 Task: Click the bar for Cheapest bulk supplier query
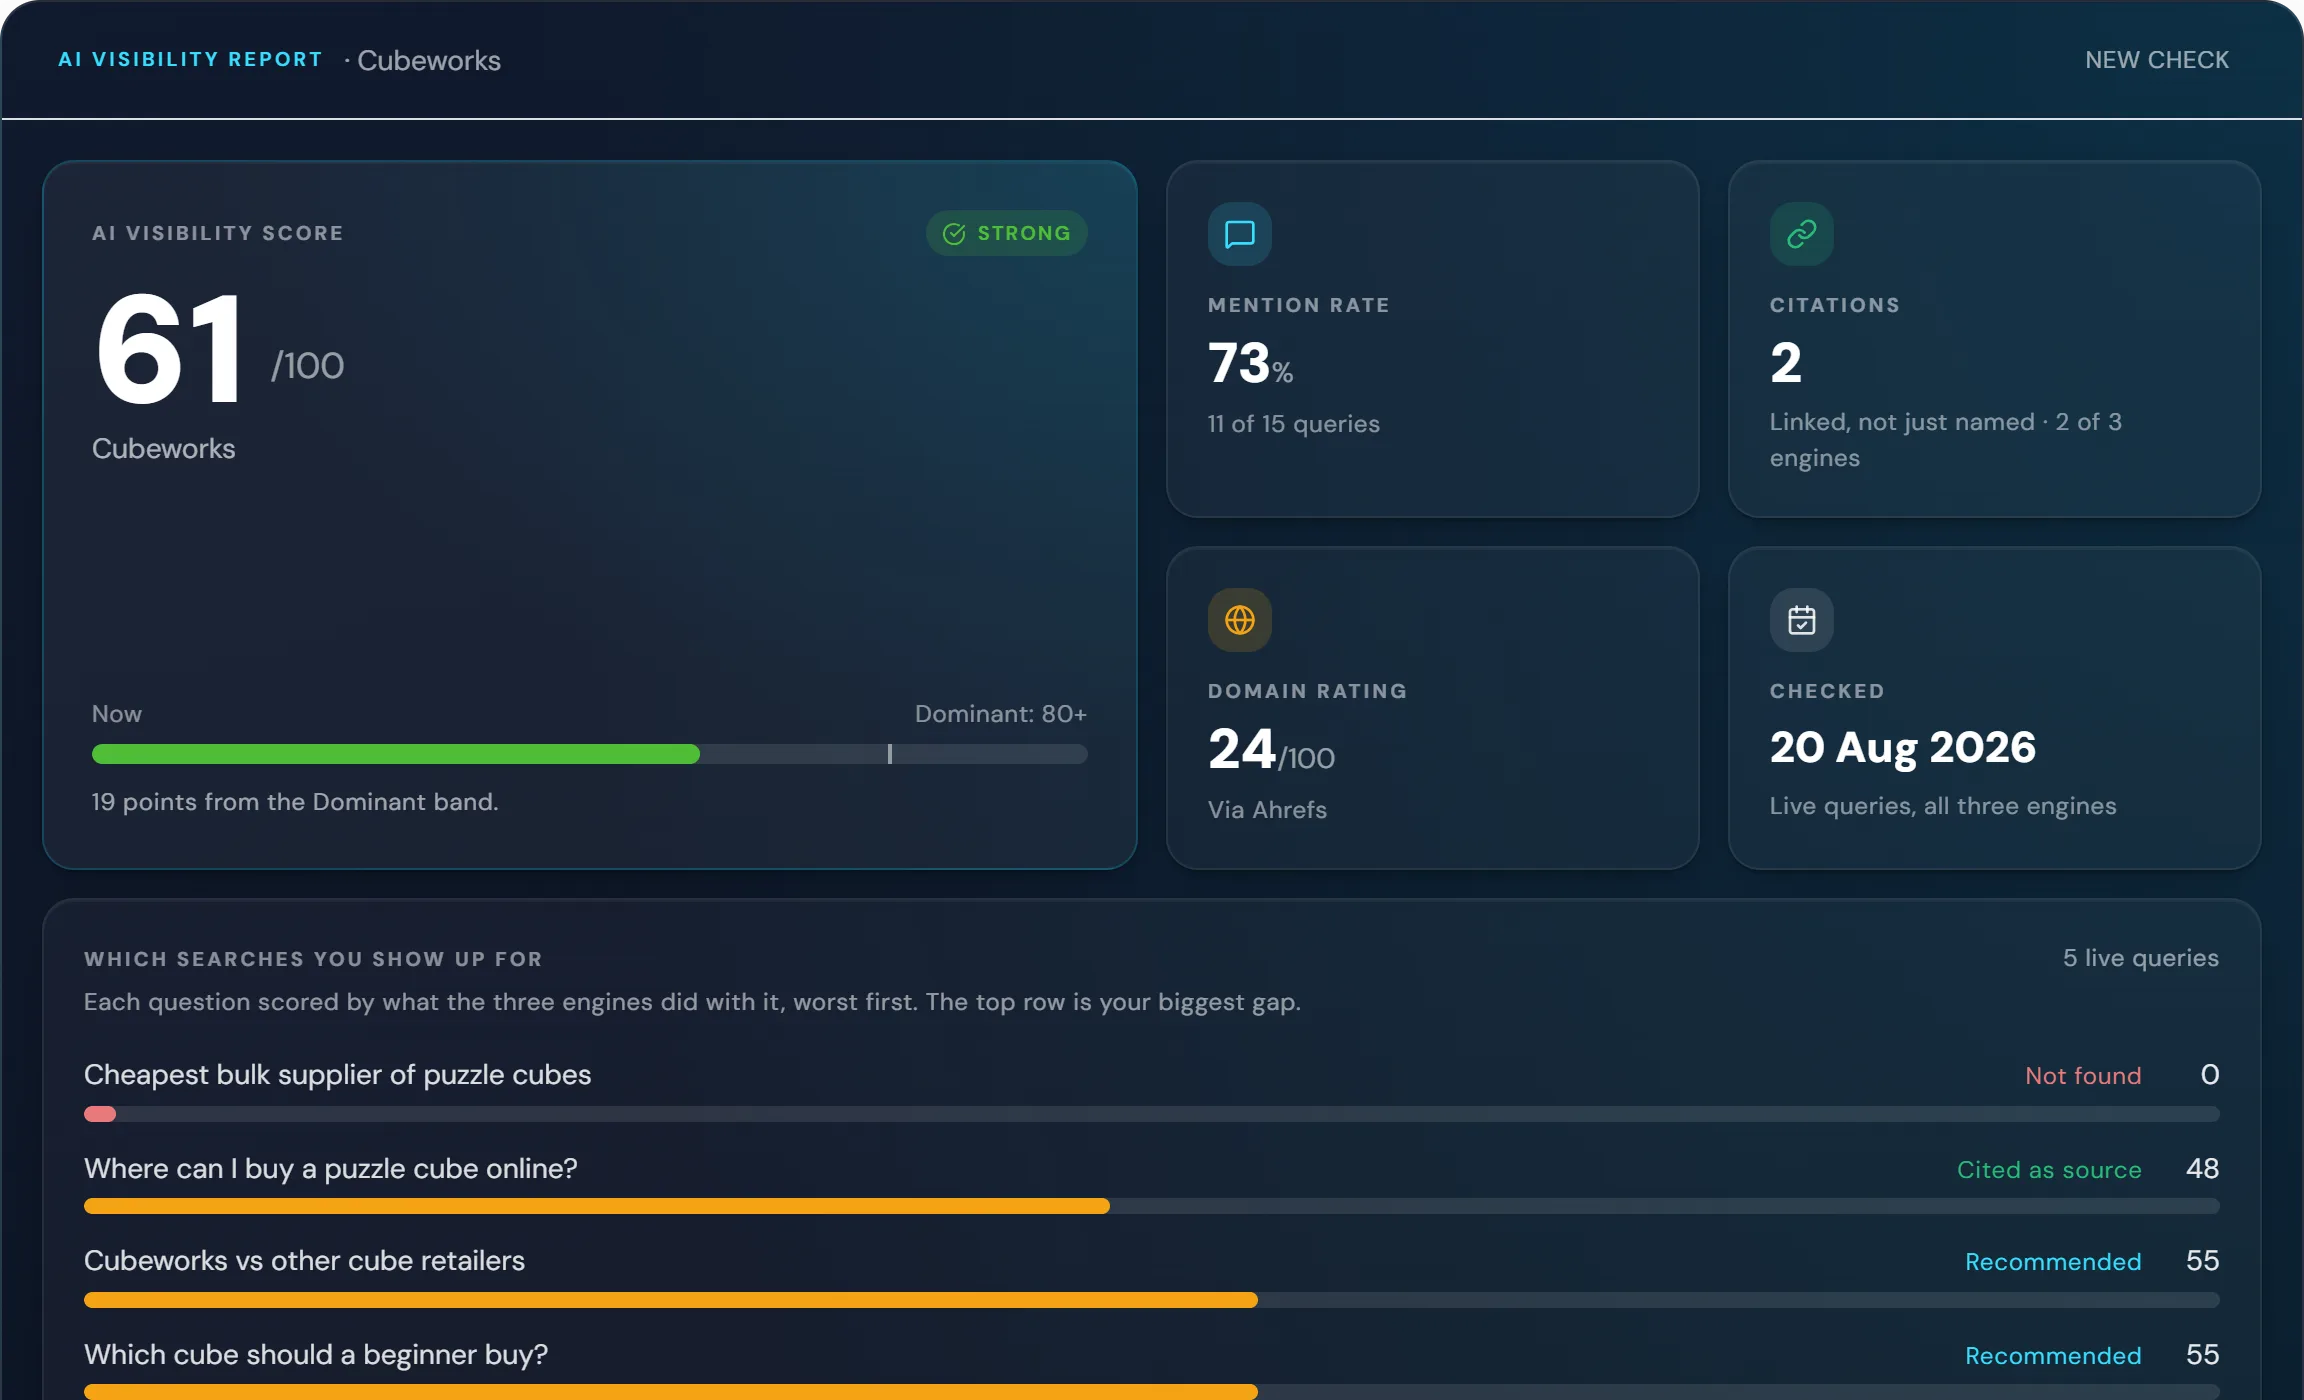tap(1152, 1114)
